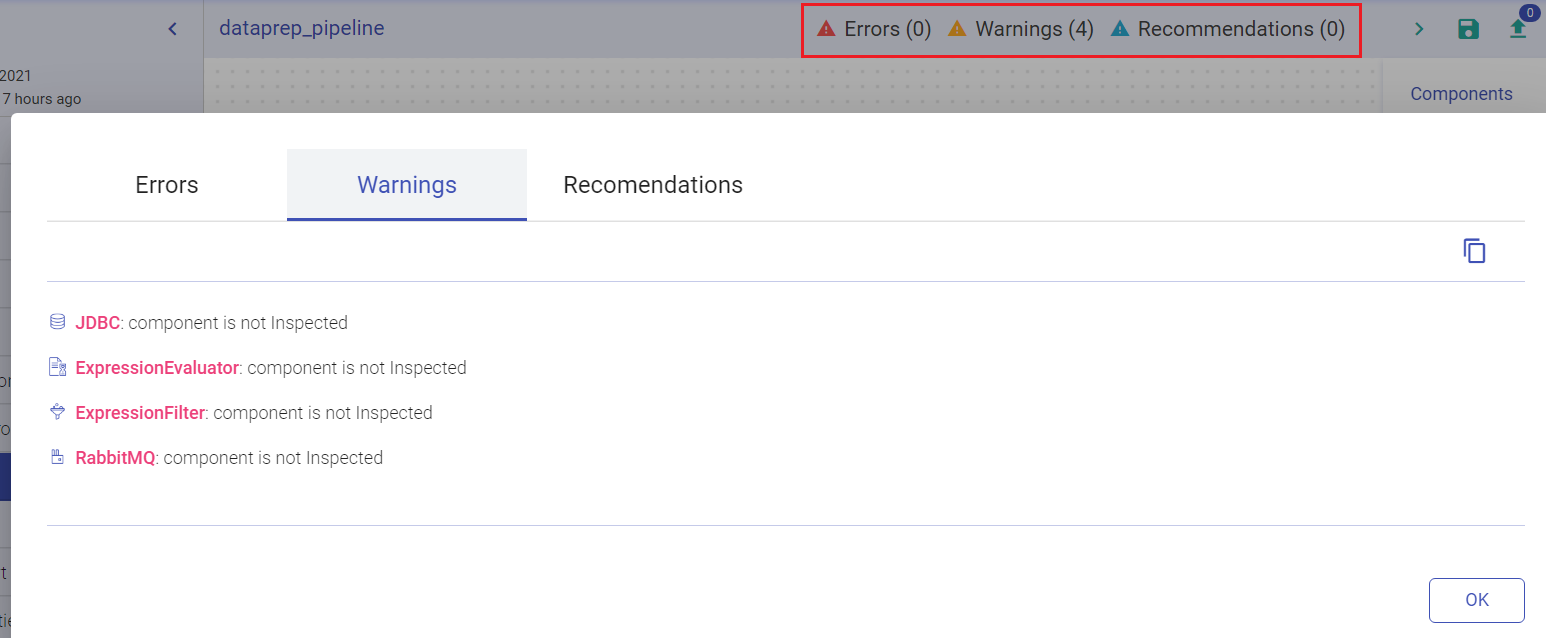Select the Warnings tab
1546x638 pixels.
pos(407,185)
